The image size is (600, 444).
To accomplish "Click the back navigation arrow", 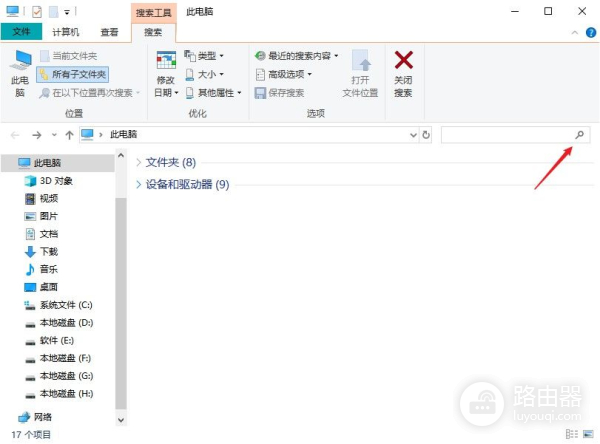I will [x=15, y=135].
